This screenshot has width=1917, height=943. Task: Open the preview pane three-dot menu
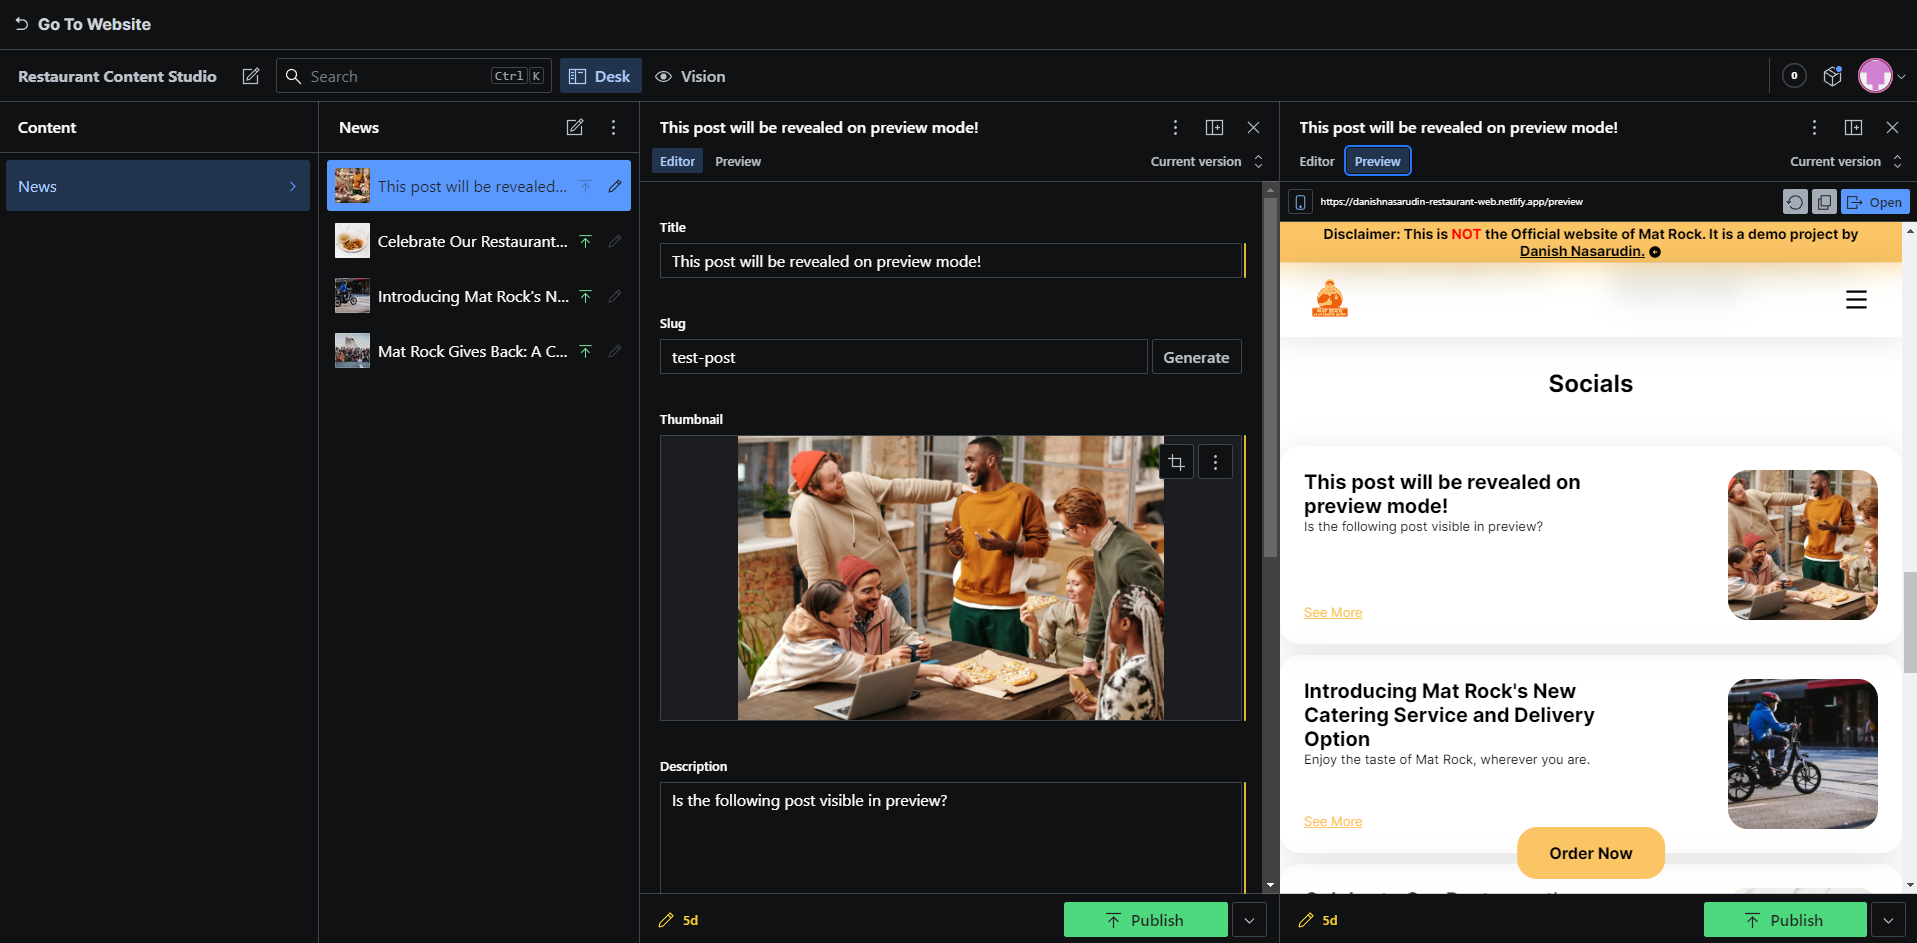pyautogui.click(x=1814, y=127)
